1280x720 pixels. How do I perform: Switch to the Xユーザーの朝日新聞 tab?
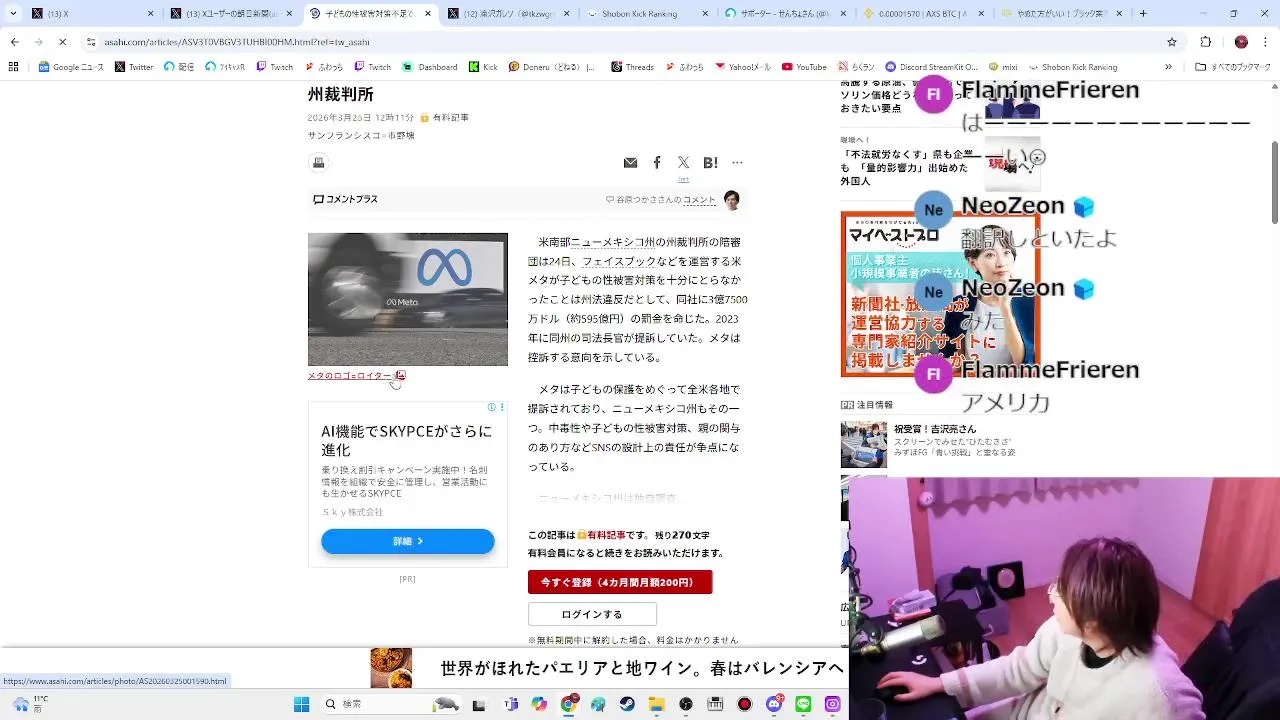pos(231,14)
